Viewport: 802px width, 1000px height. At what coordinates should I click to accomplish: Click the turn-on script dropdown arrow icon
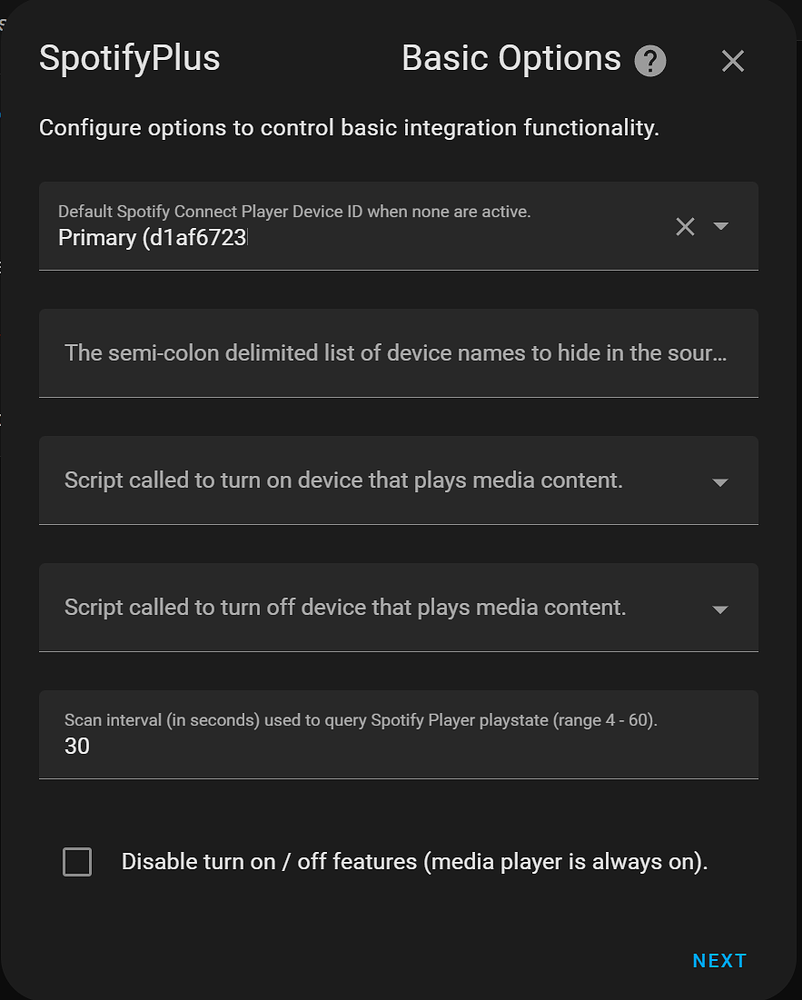721,481
